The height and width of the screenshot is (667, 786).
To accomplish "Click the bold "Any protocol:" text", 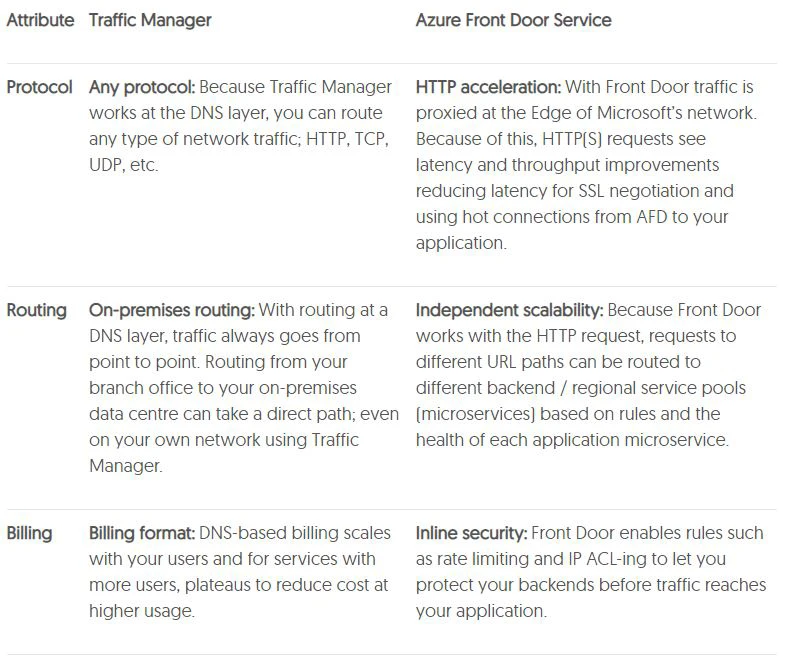I will [x=142, y=87].
